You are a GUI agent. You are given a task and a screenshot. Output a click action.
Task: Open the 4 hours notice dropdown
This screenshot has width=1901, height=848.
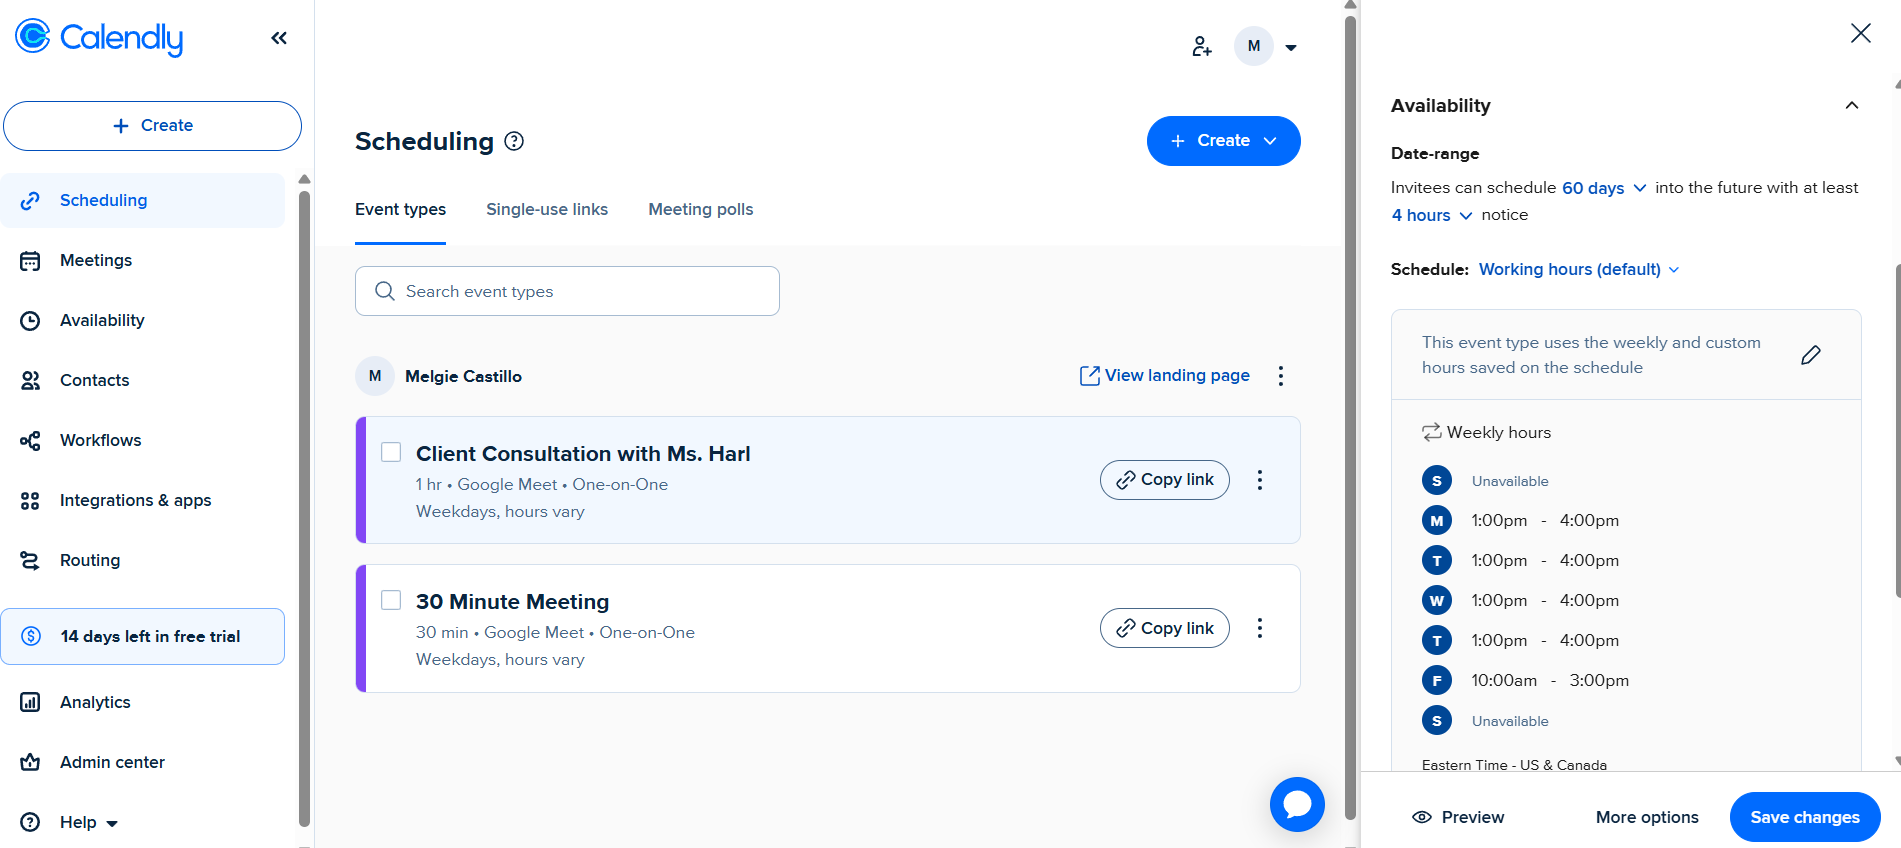1431,215
